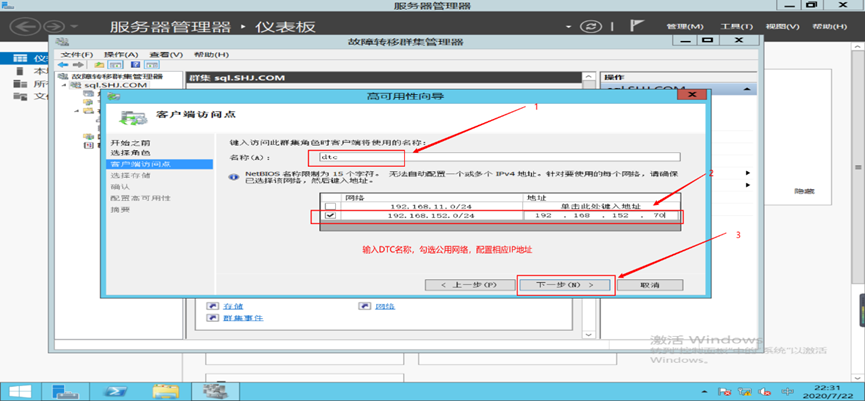
Task: Click the IP address field showing 192.168.152.70
Action: [x=602, y=216]
